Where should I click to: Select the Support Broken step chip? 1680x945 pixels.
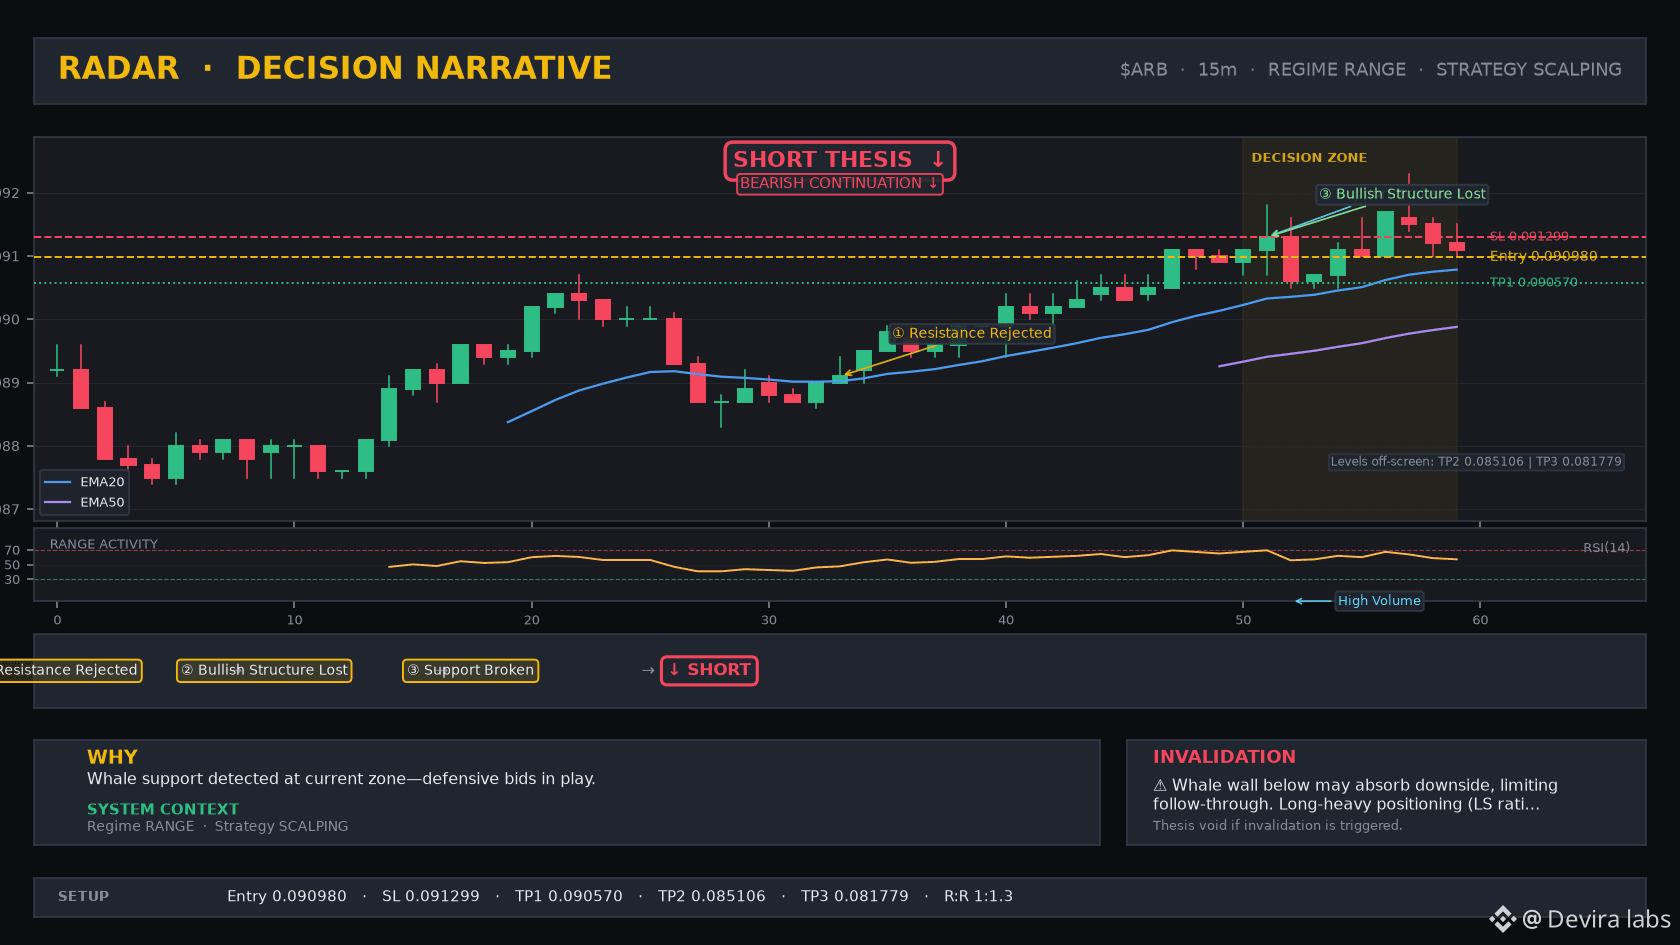point(470,670)
